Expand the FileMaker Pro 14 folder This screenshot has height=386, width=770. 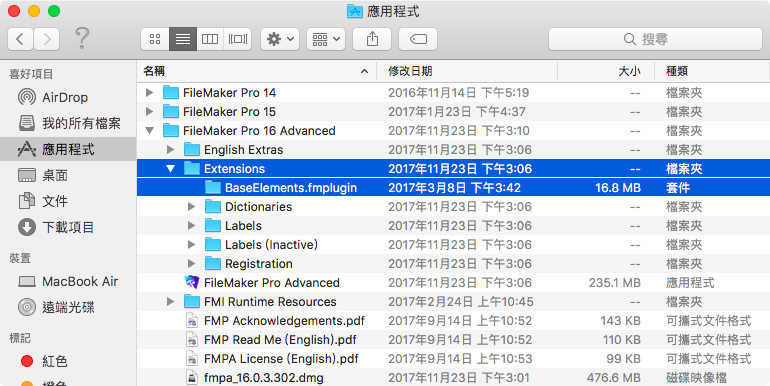pos(150,92)
